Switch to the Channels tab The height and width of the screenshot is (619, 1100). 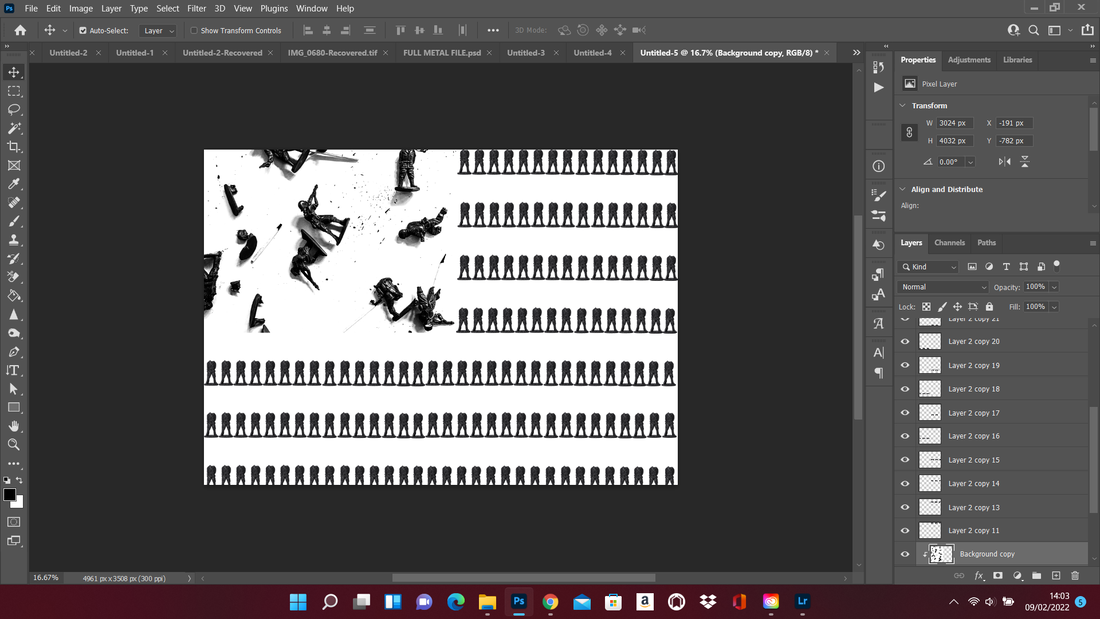pyautogui.click(x=949, y=243)
